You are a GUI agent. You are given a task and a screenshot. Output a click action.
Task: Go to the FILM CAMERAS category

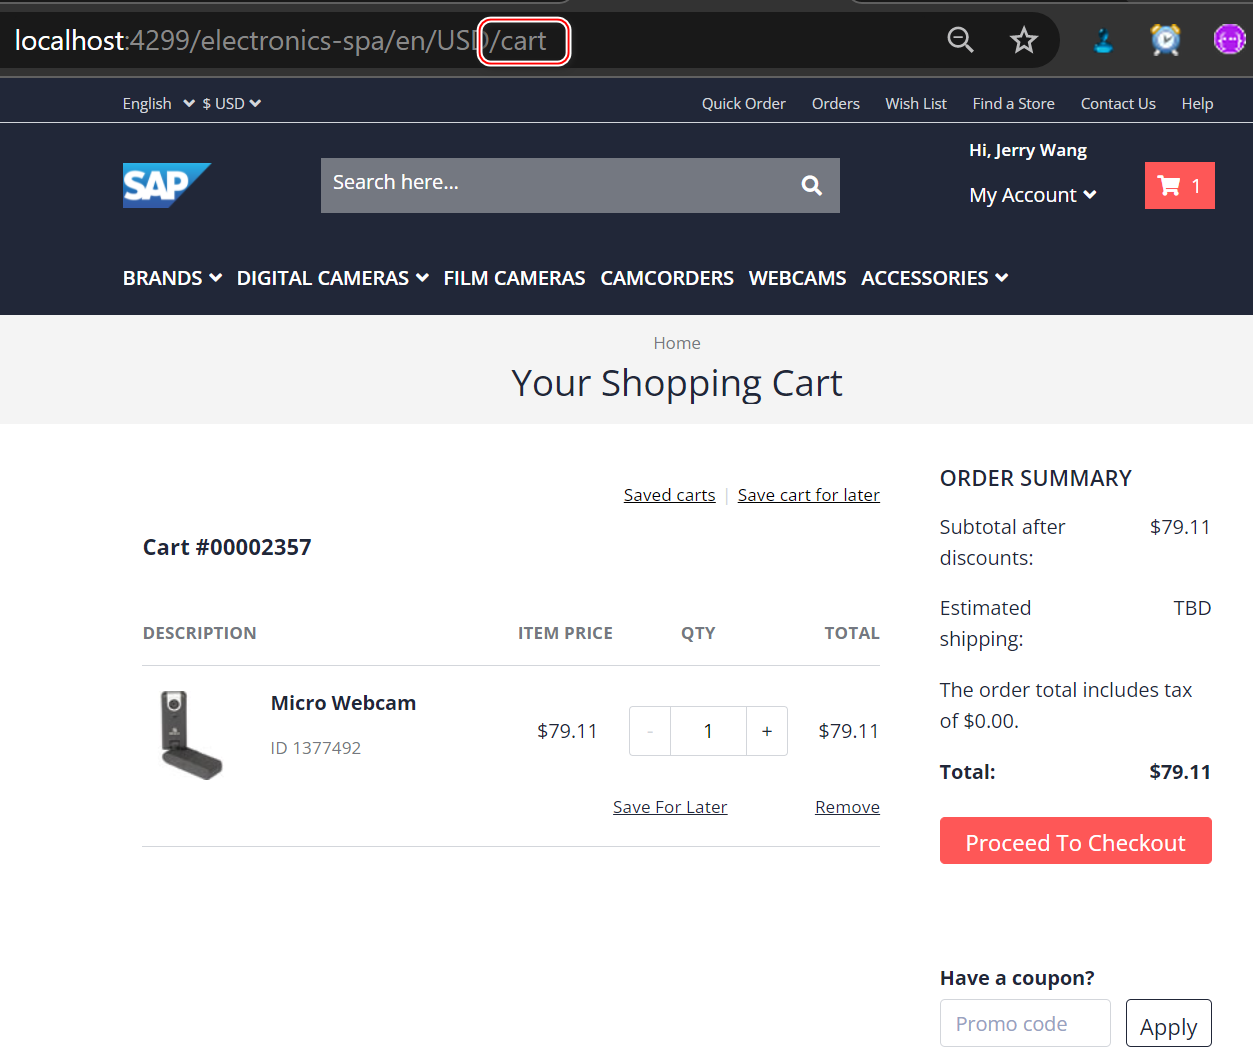[x=514, y=278]
